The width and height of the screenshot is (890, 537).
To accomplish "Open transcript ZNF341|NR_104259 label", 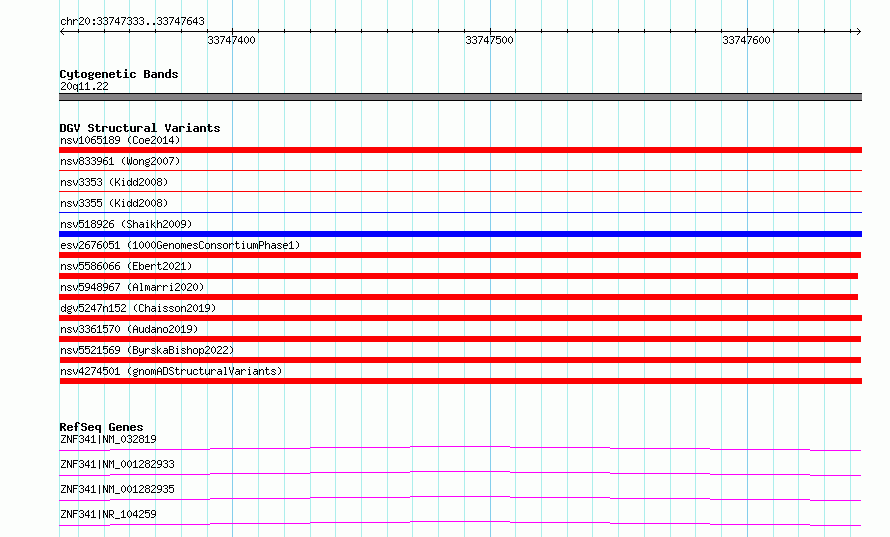I will click(108, 514).
